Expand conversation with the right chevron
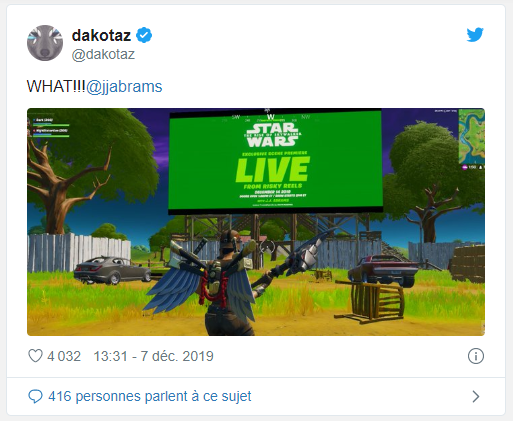This screenshot has width=513, height=421. [x=476, y=396]
